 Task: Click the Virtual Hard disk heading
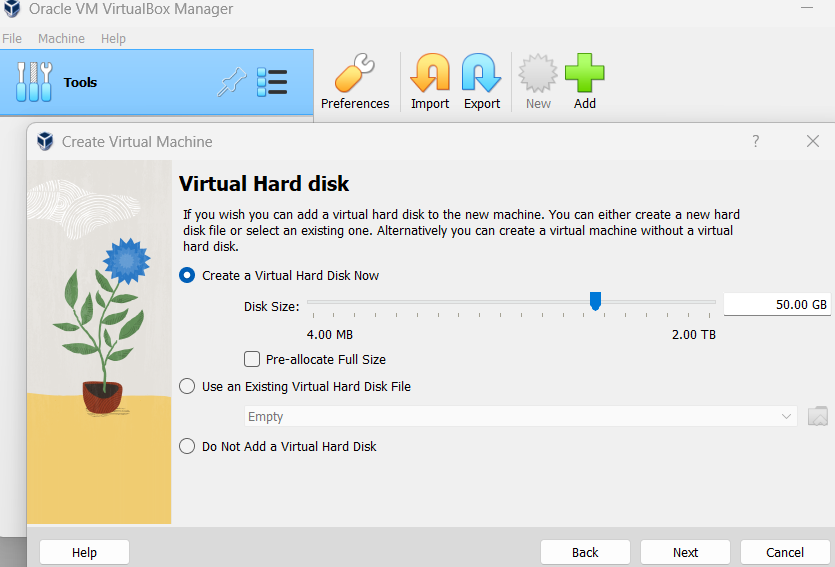coord(264,184)
